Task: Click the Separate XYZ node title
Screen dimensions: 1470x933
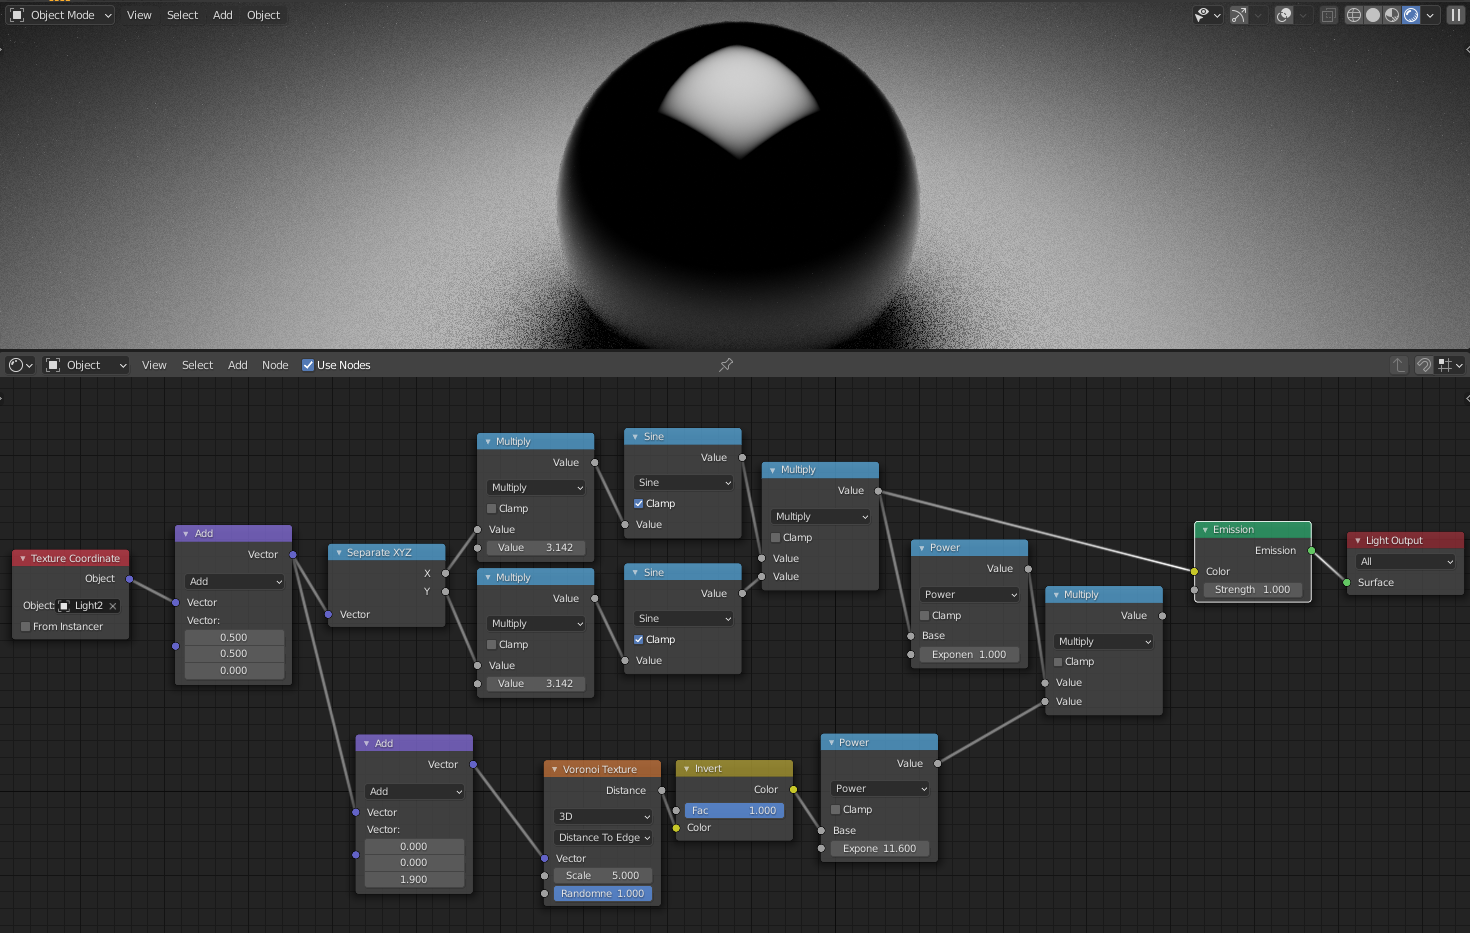Action: click(379, 552)
